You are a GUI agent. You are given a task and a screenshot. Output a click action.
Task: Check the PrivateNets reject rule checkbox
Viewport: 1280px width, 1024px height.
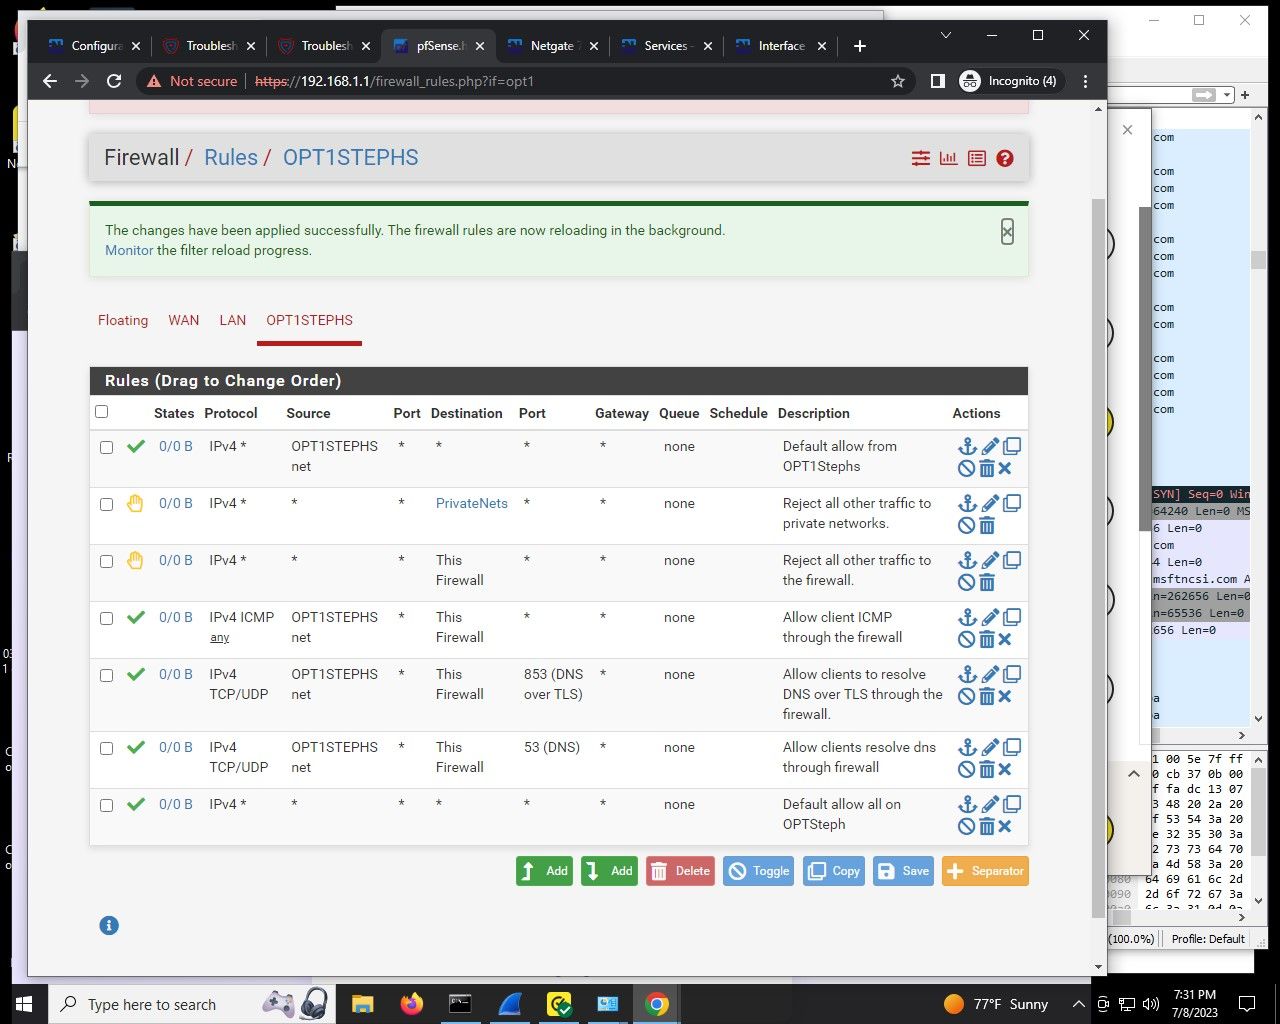point(107,504)
